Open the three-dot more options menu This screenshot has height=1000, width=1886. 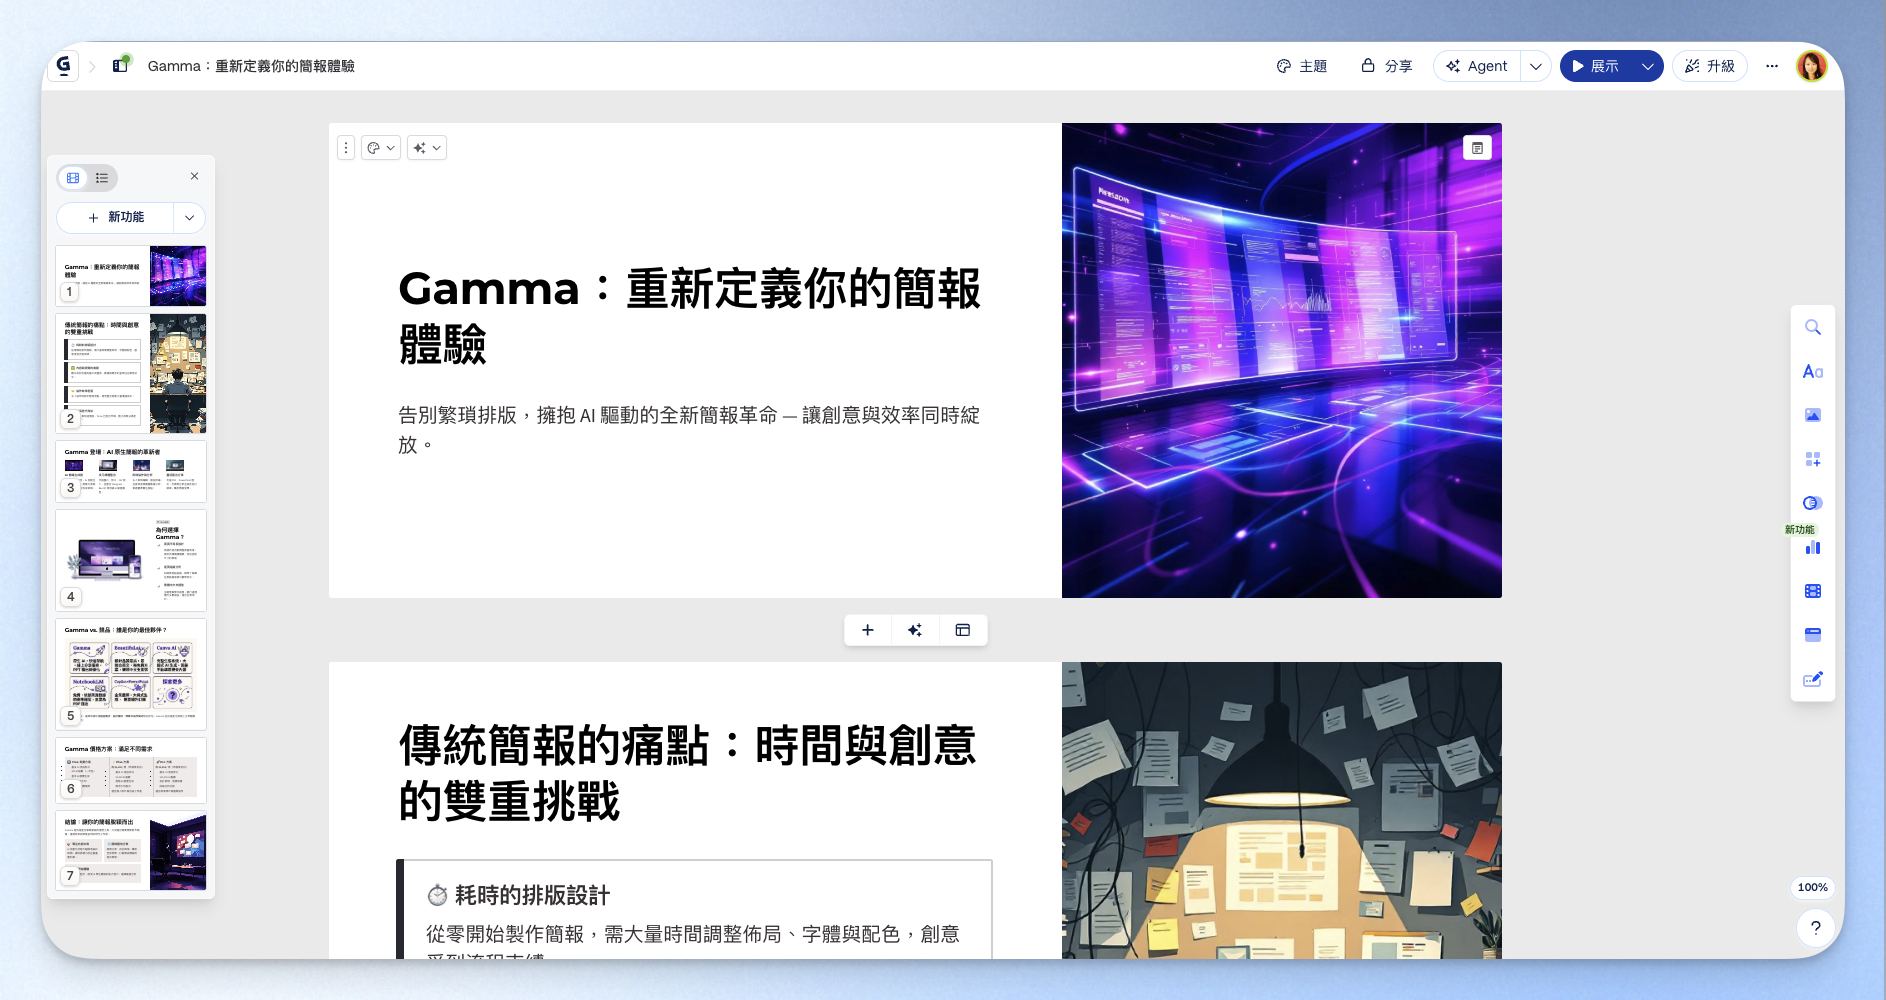[1771, 67]
